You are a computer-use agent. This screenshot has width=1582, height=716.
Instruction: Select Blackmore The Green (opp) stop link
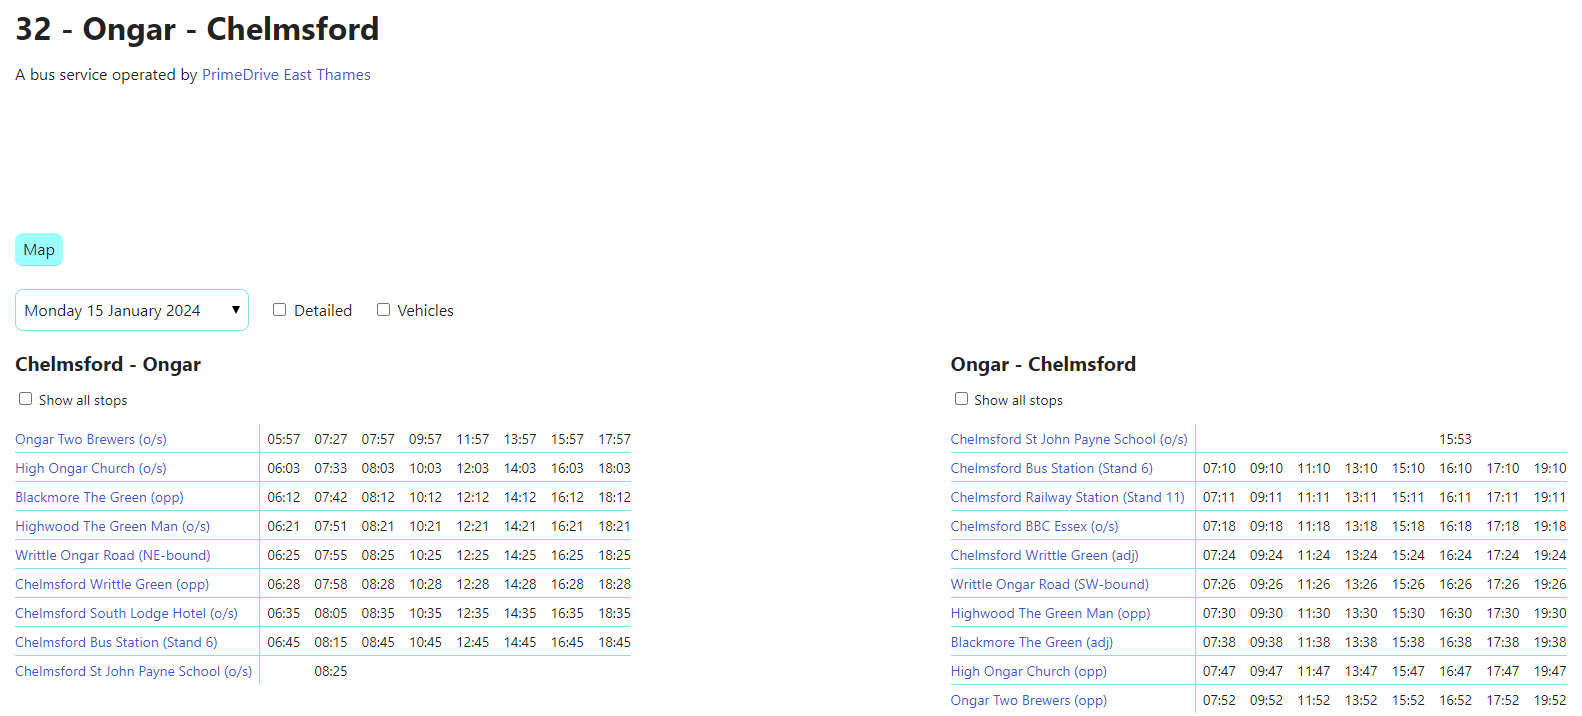pyautogui.click(x=99, y=497)
